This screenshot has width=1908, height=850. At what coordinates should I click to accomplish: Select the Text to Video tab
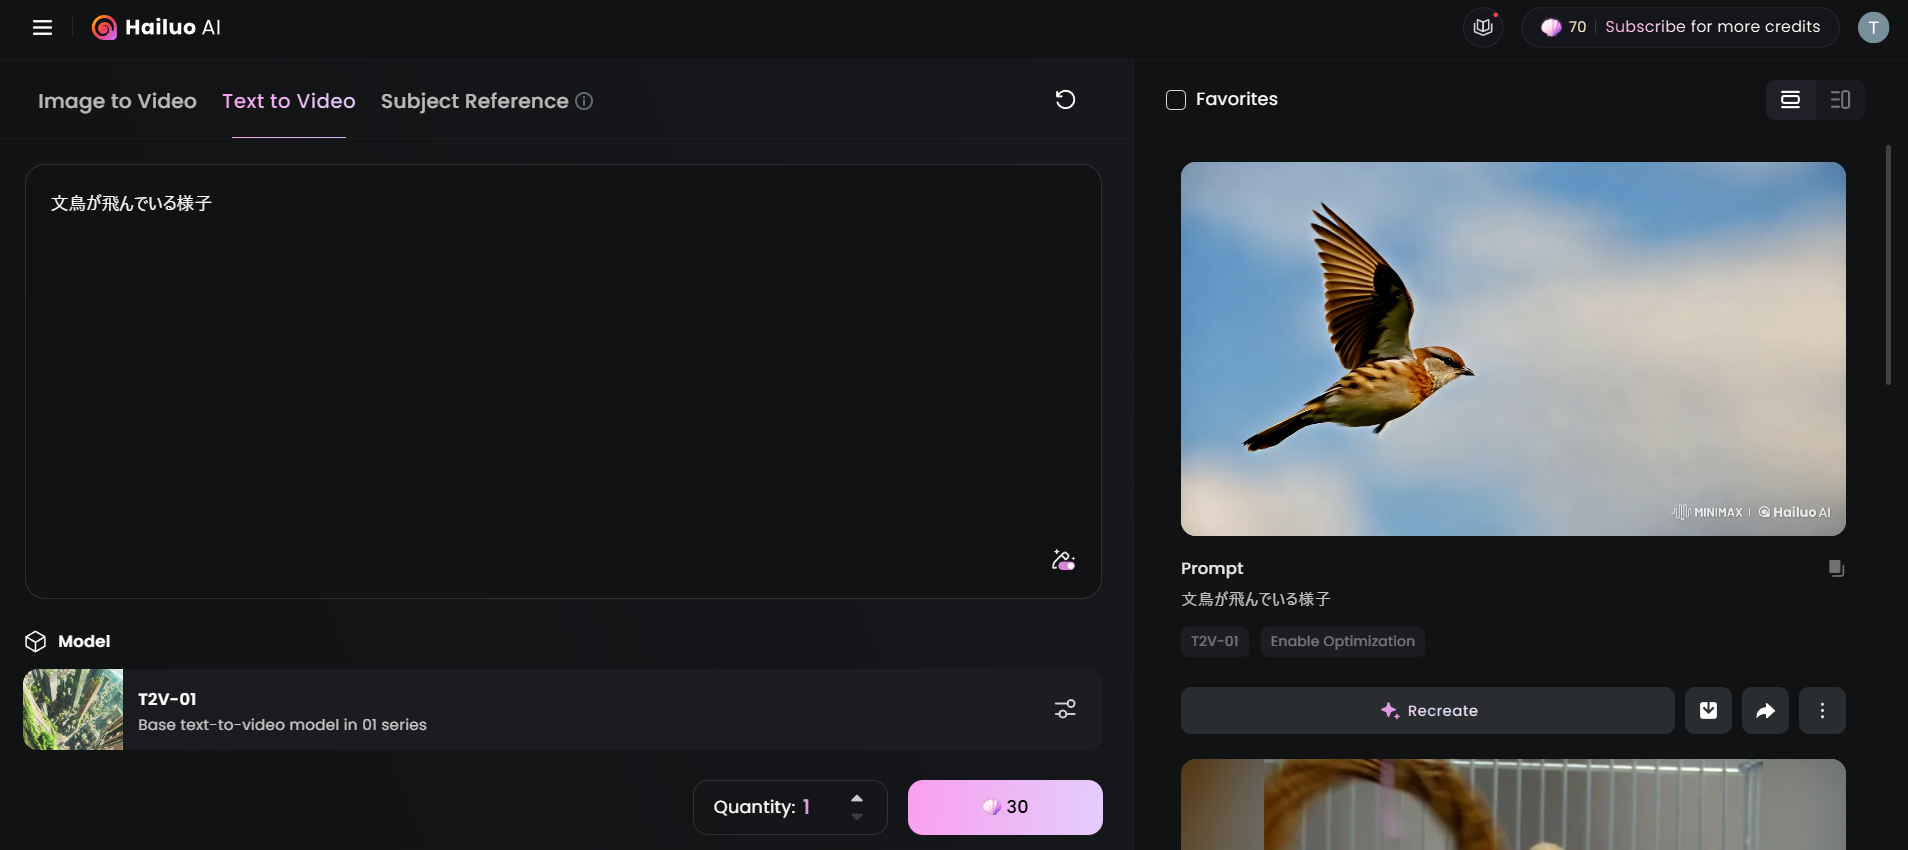289,101
